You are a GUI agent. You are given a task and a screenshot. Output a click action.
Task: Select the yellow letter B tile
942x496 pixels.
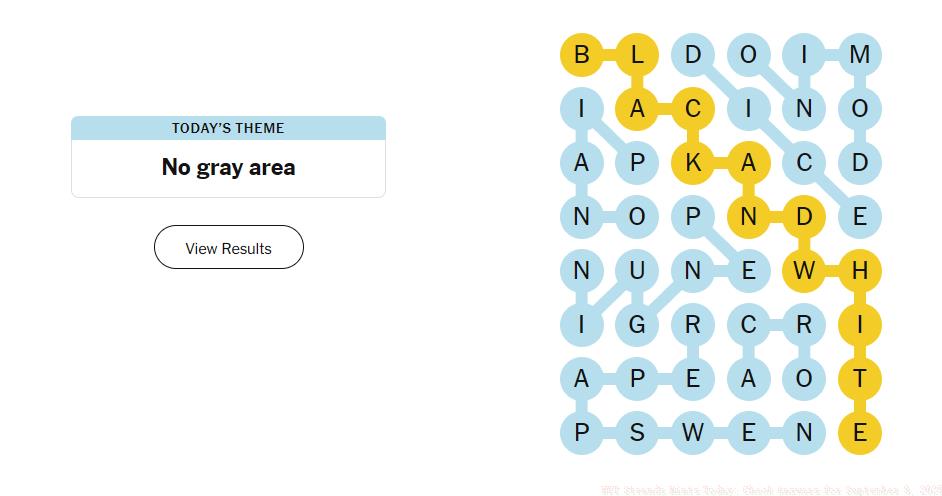[581, 55]
